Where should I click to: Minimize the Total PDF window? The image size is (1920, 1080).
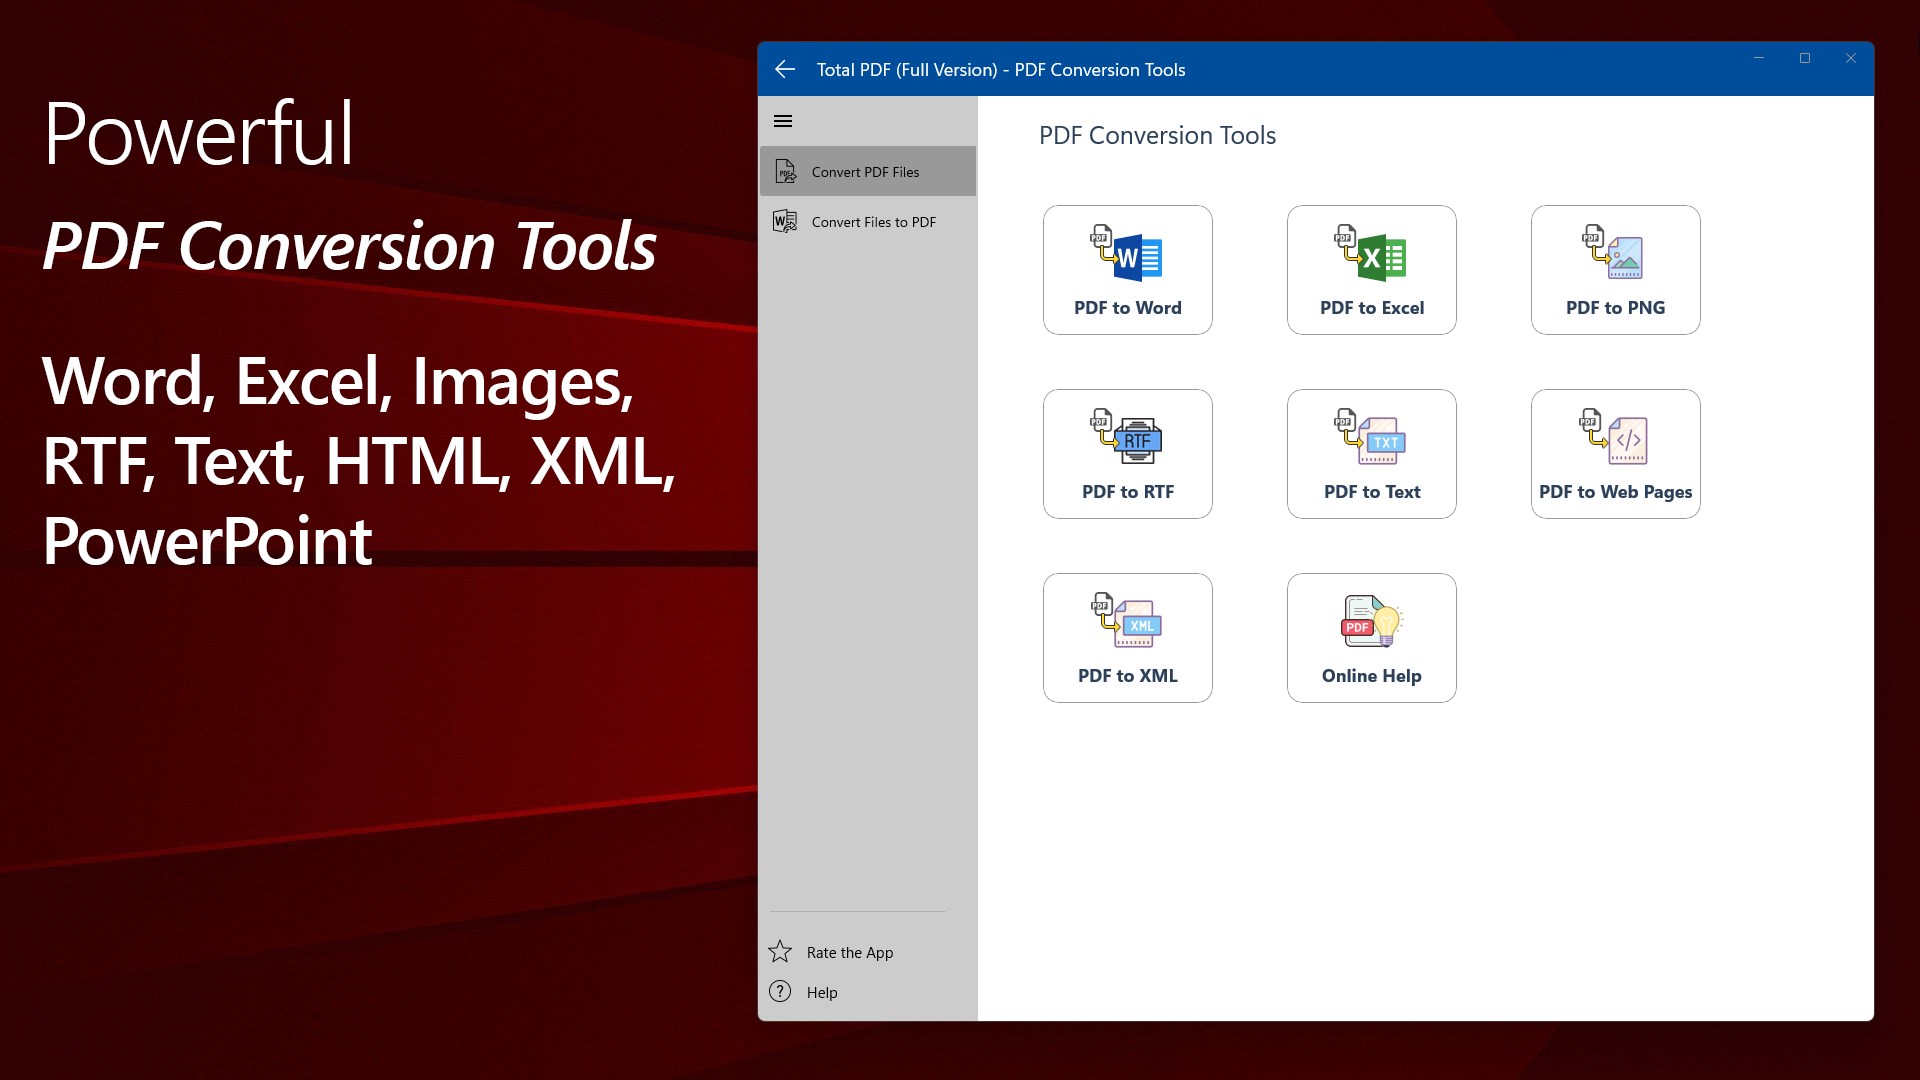[1759, 58]
